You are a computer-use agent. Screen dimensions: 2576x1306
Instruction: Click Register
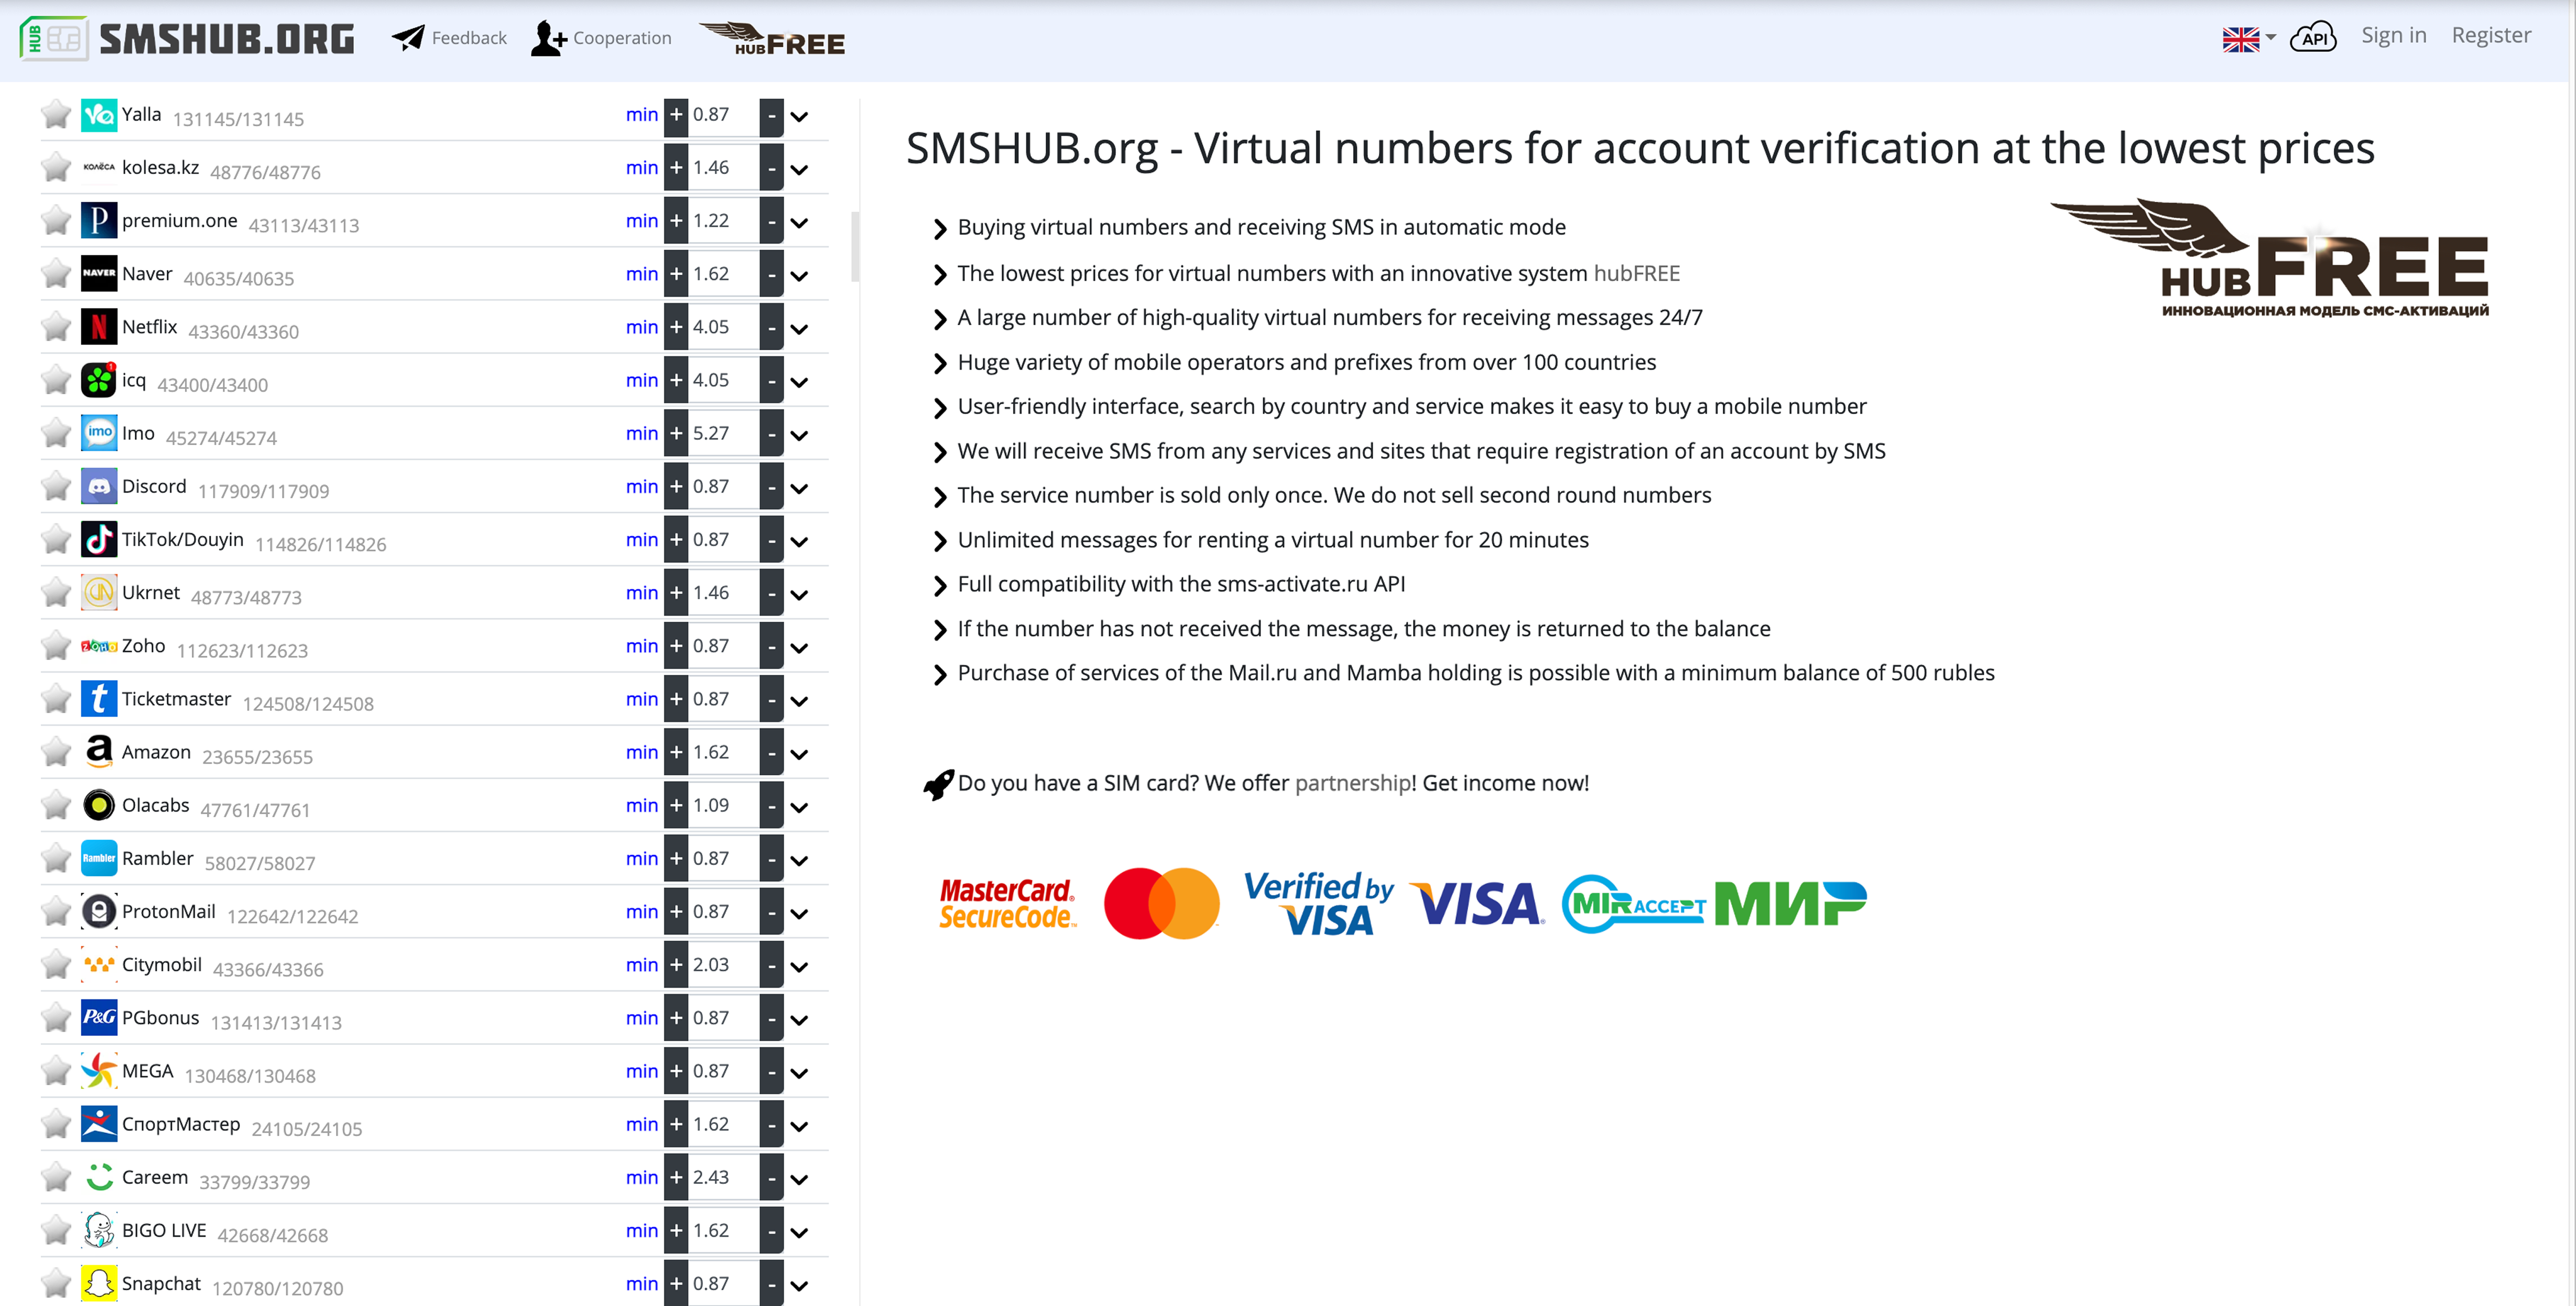tap(2490, 36)
